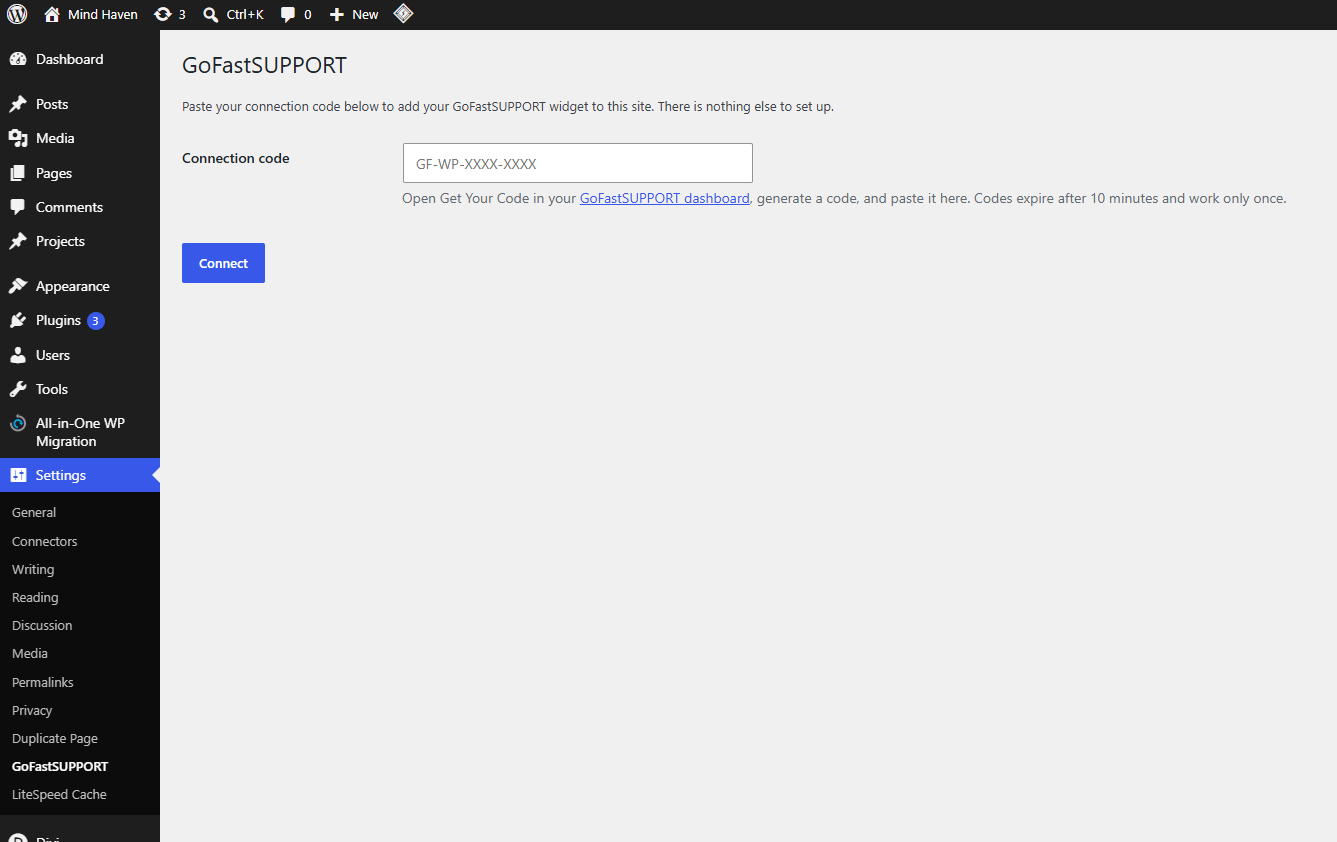This screenshot has width=1337, height=842.
Task: Click the Projects pushpin icon
Action: click(18, 241)
